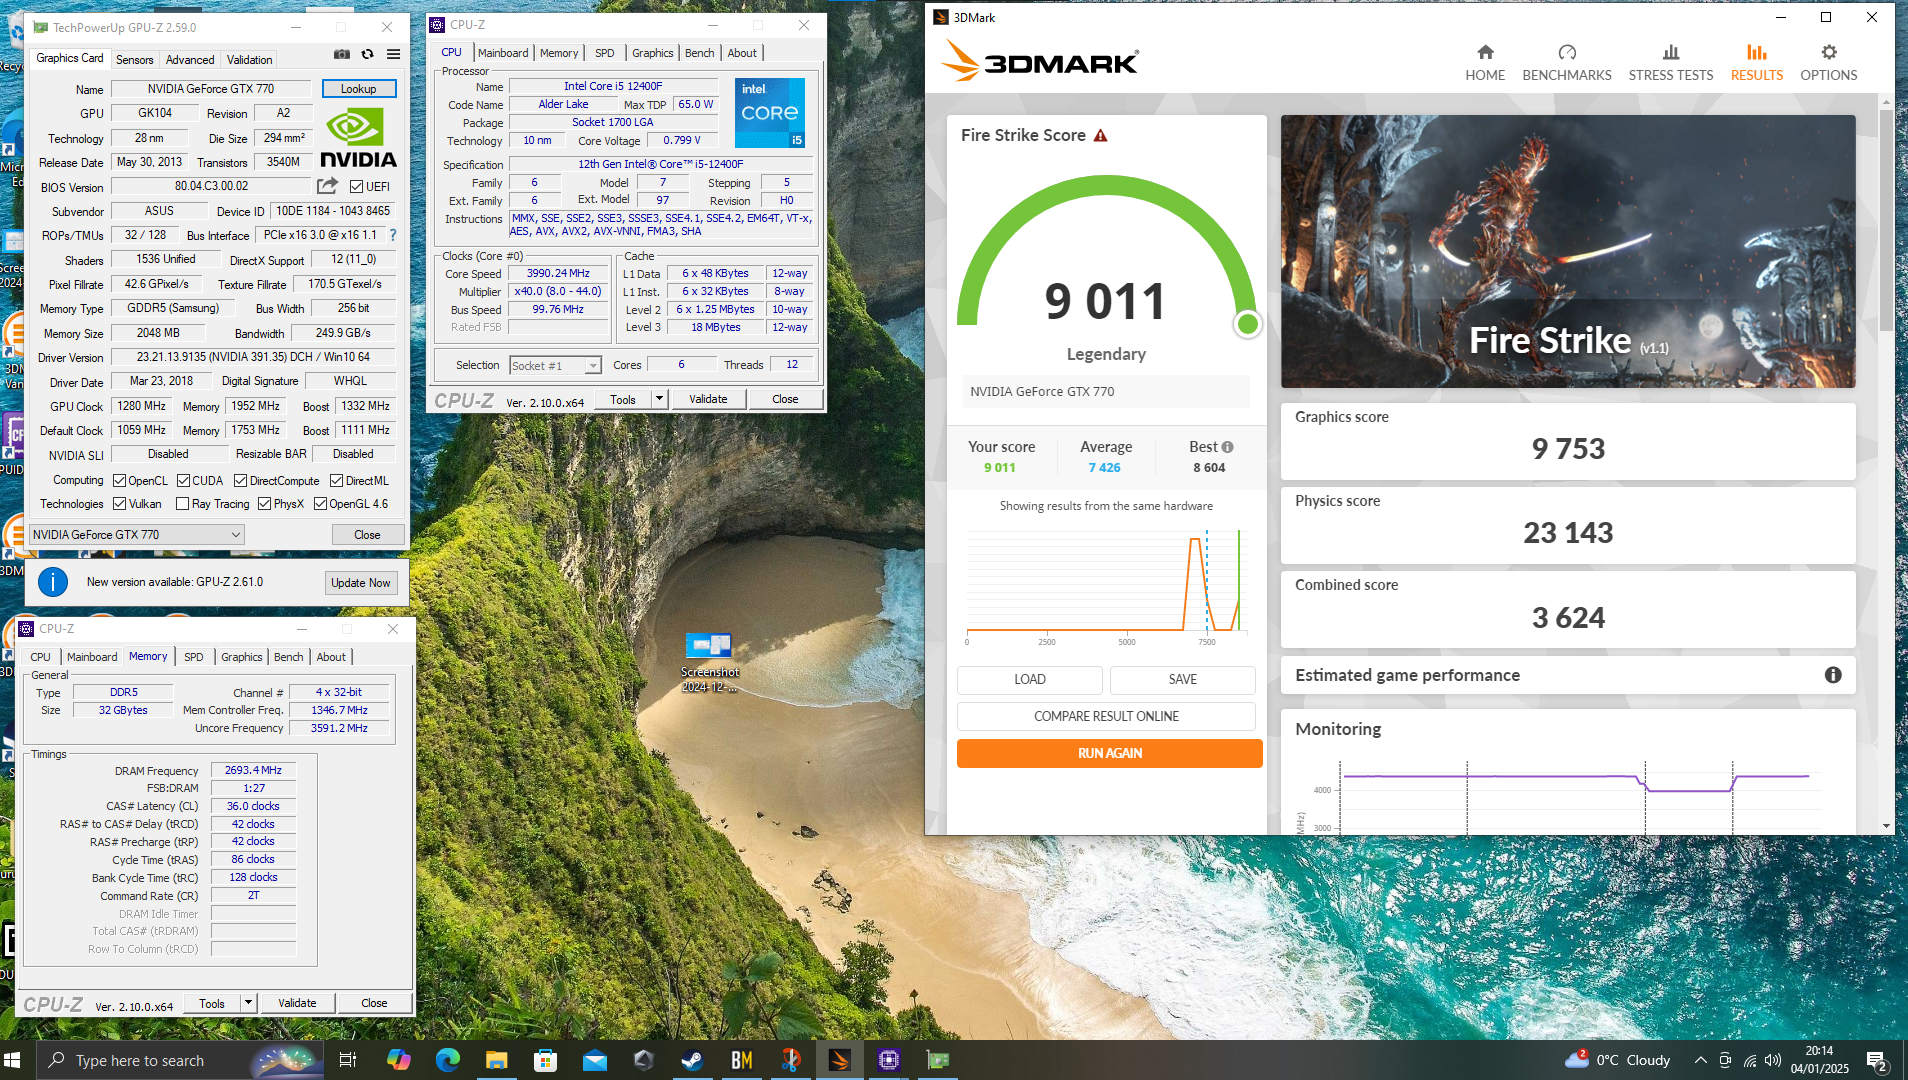1908x1080 pixels.
Task: Click the GPU-Z update info icon
Action: pyautogui.click(x=53, y=582)
